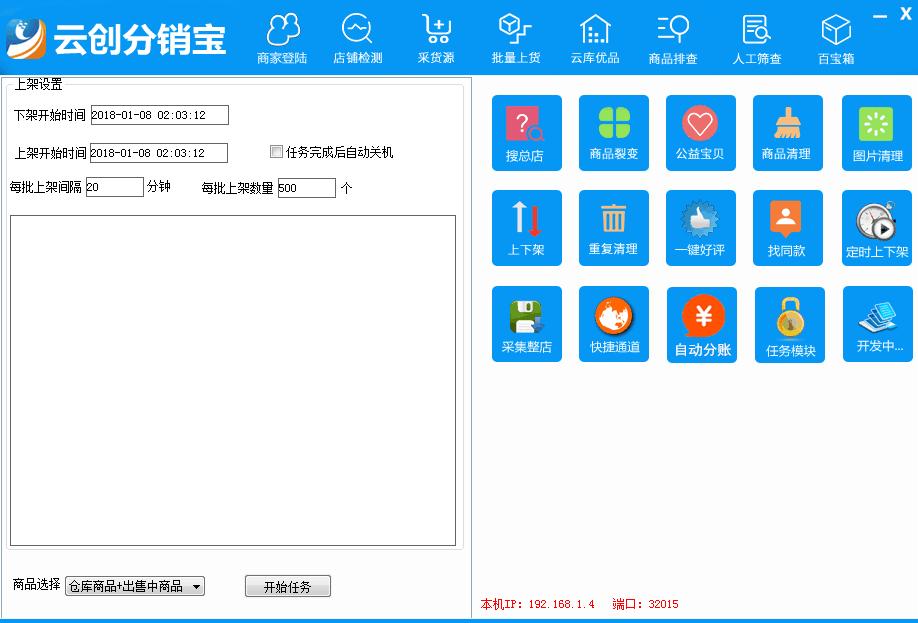Open the 重复清理 tool

click(613, 227)
